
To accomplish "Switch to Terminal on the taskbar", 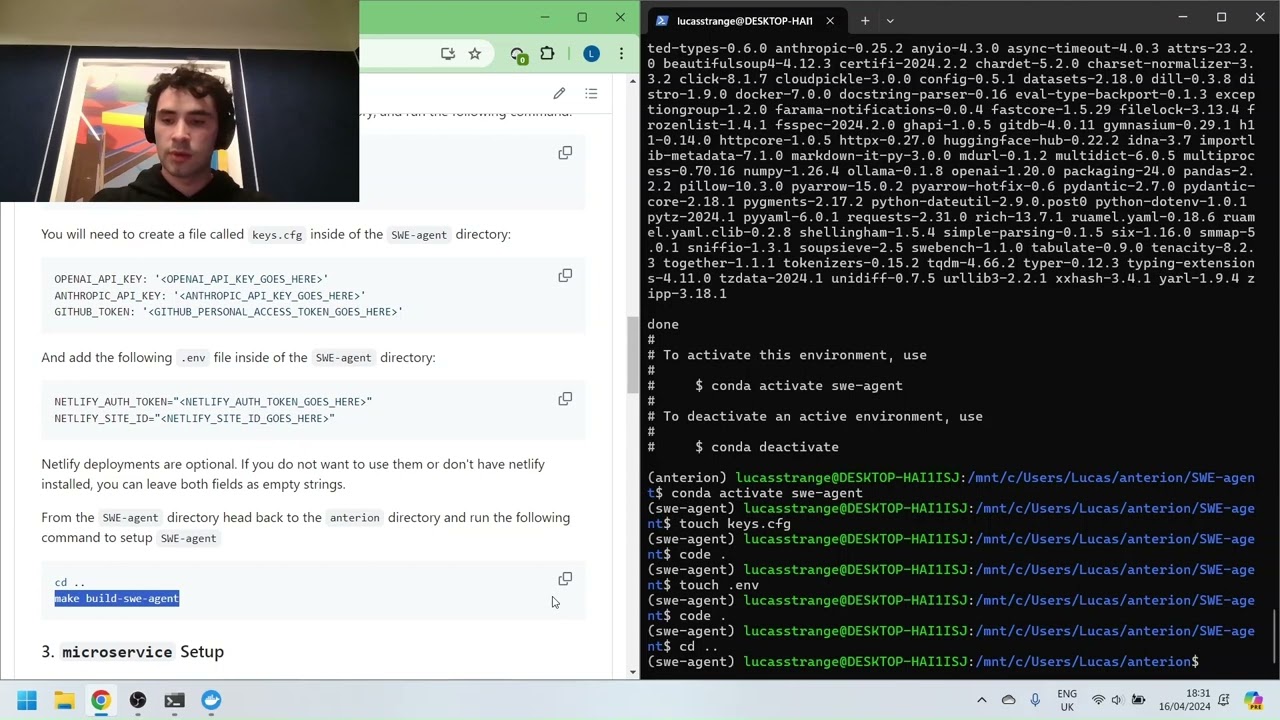I will point(175,700).
